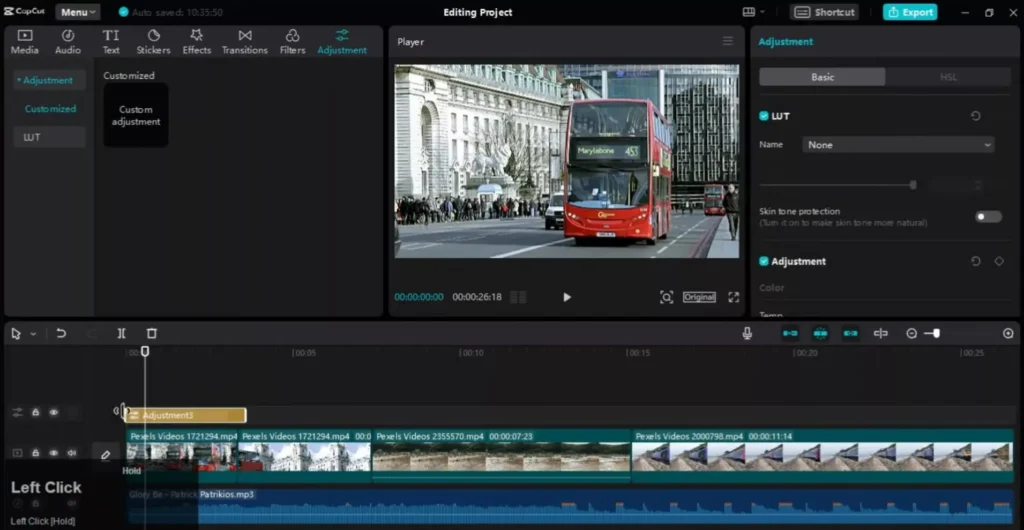Mute the main video track audio
1024x530 pixels.
71,453
